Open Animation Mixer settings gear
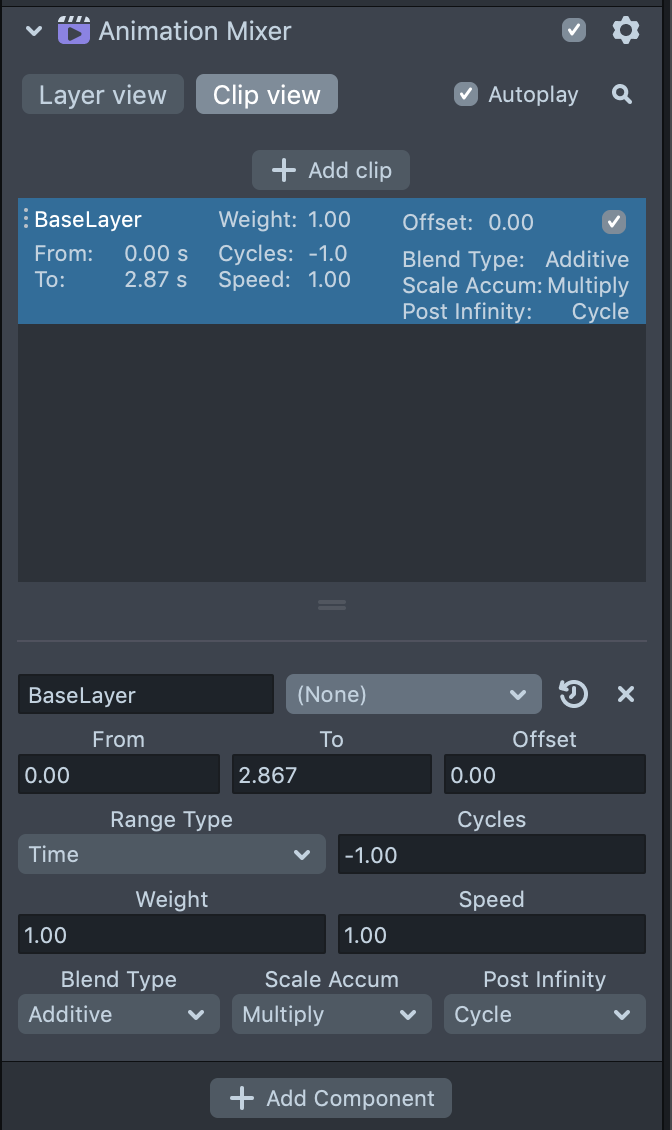 tap(625, 30)
